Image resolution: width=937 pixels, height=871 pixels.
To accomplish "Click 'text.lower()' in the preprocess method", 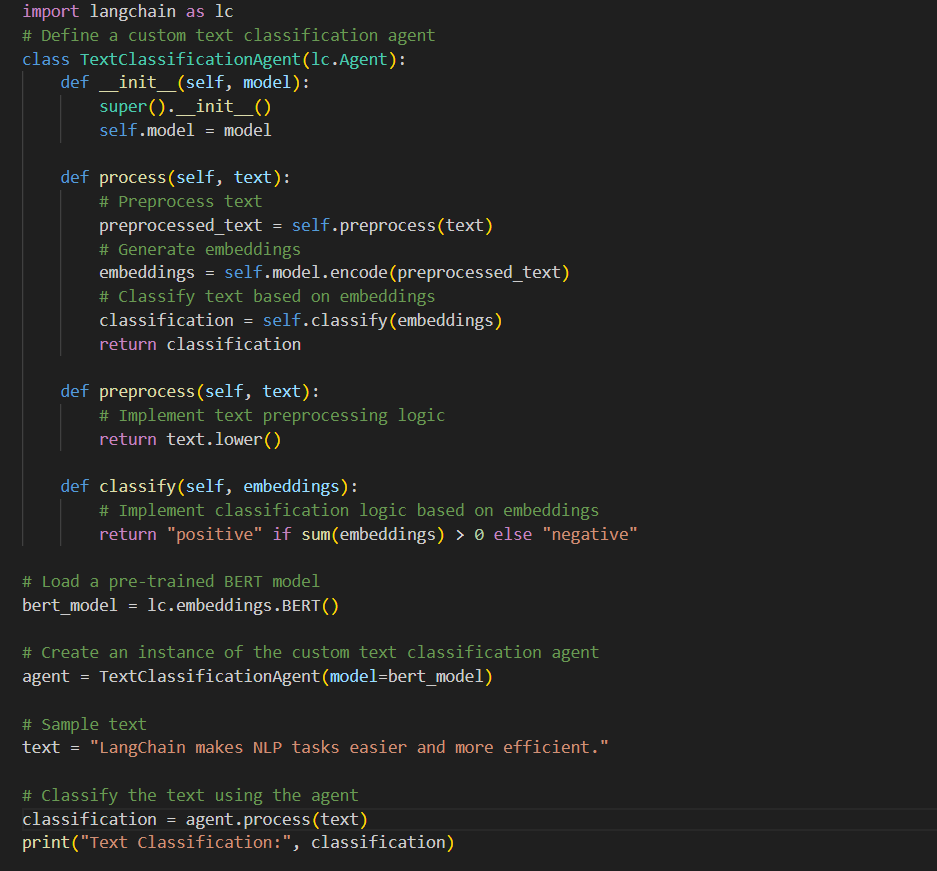I will click(x=223, y=439).
